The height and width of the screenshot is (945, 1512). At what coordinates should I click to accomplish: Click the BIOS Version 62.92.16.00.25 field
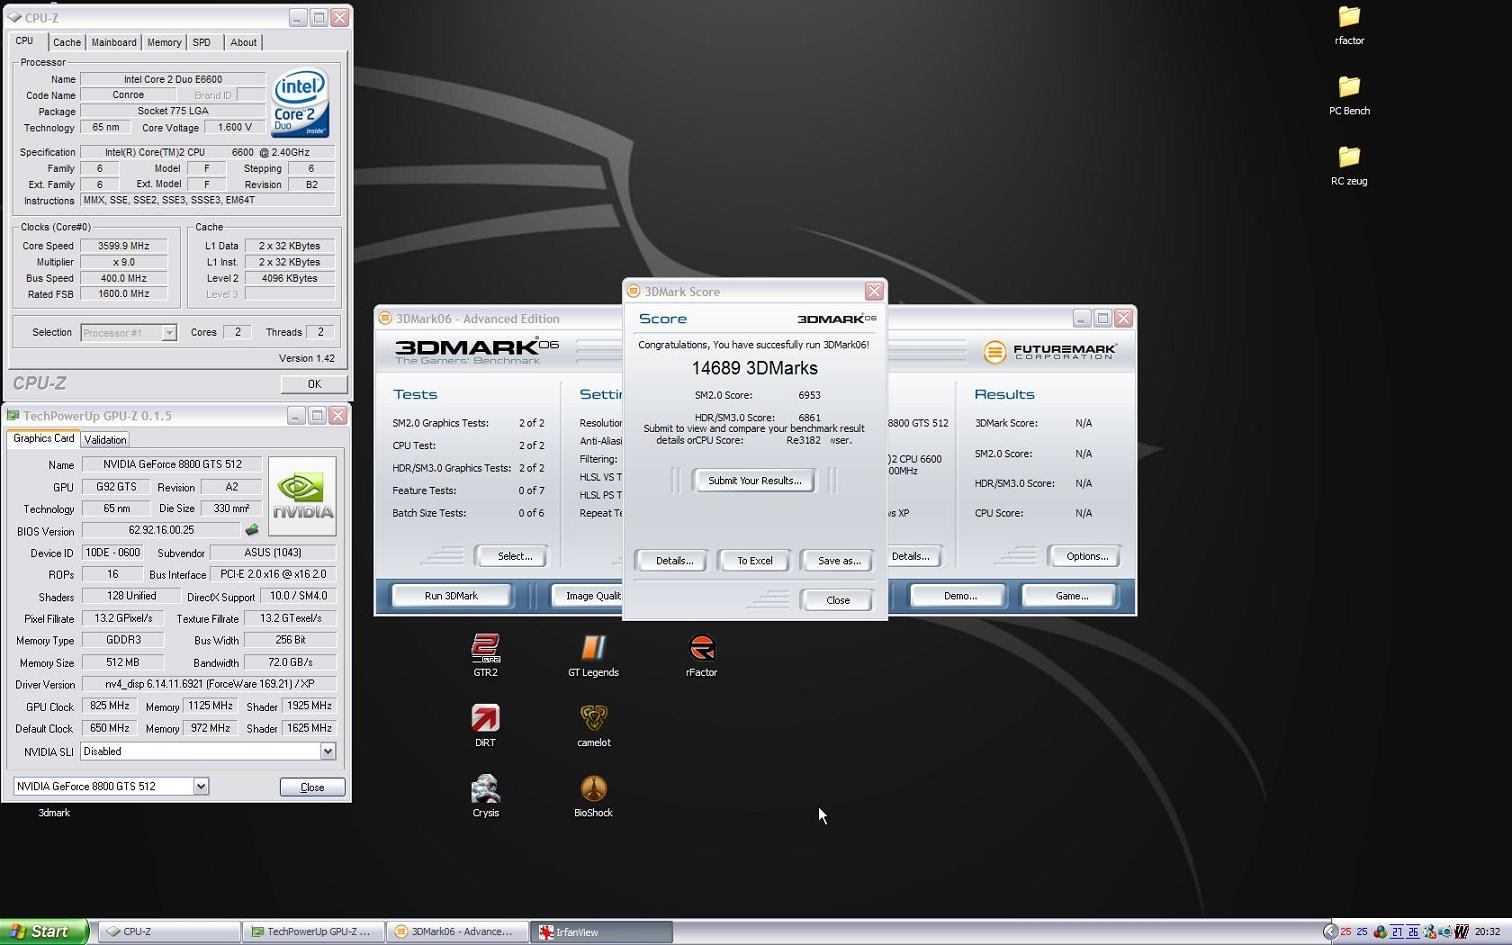click(161, 530)
